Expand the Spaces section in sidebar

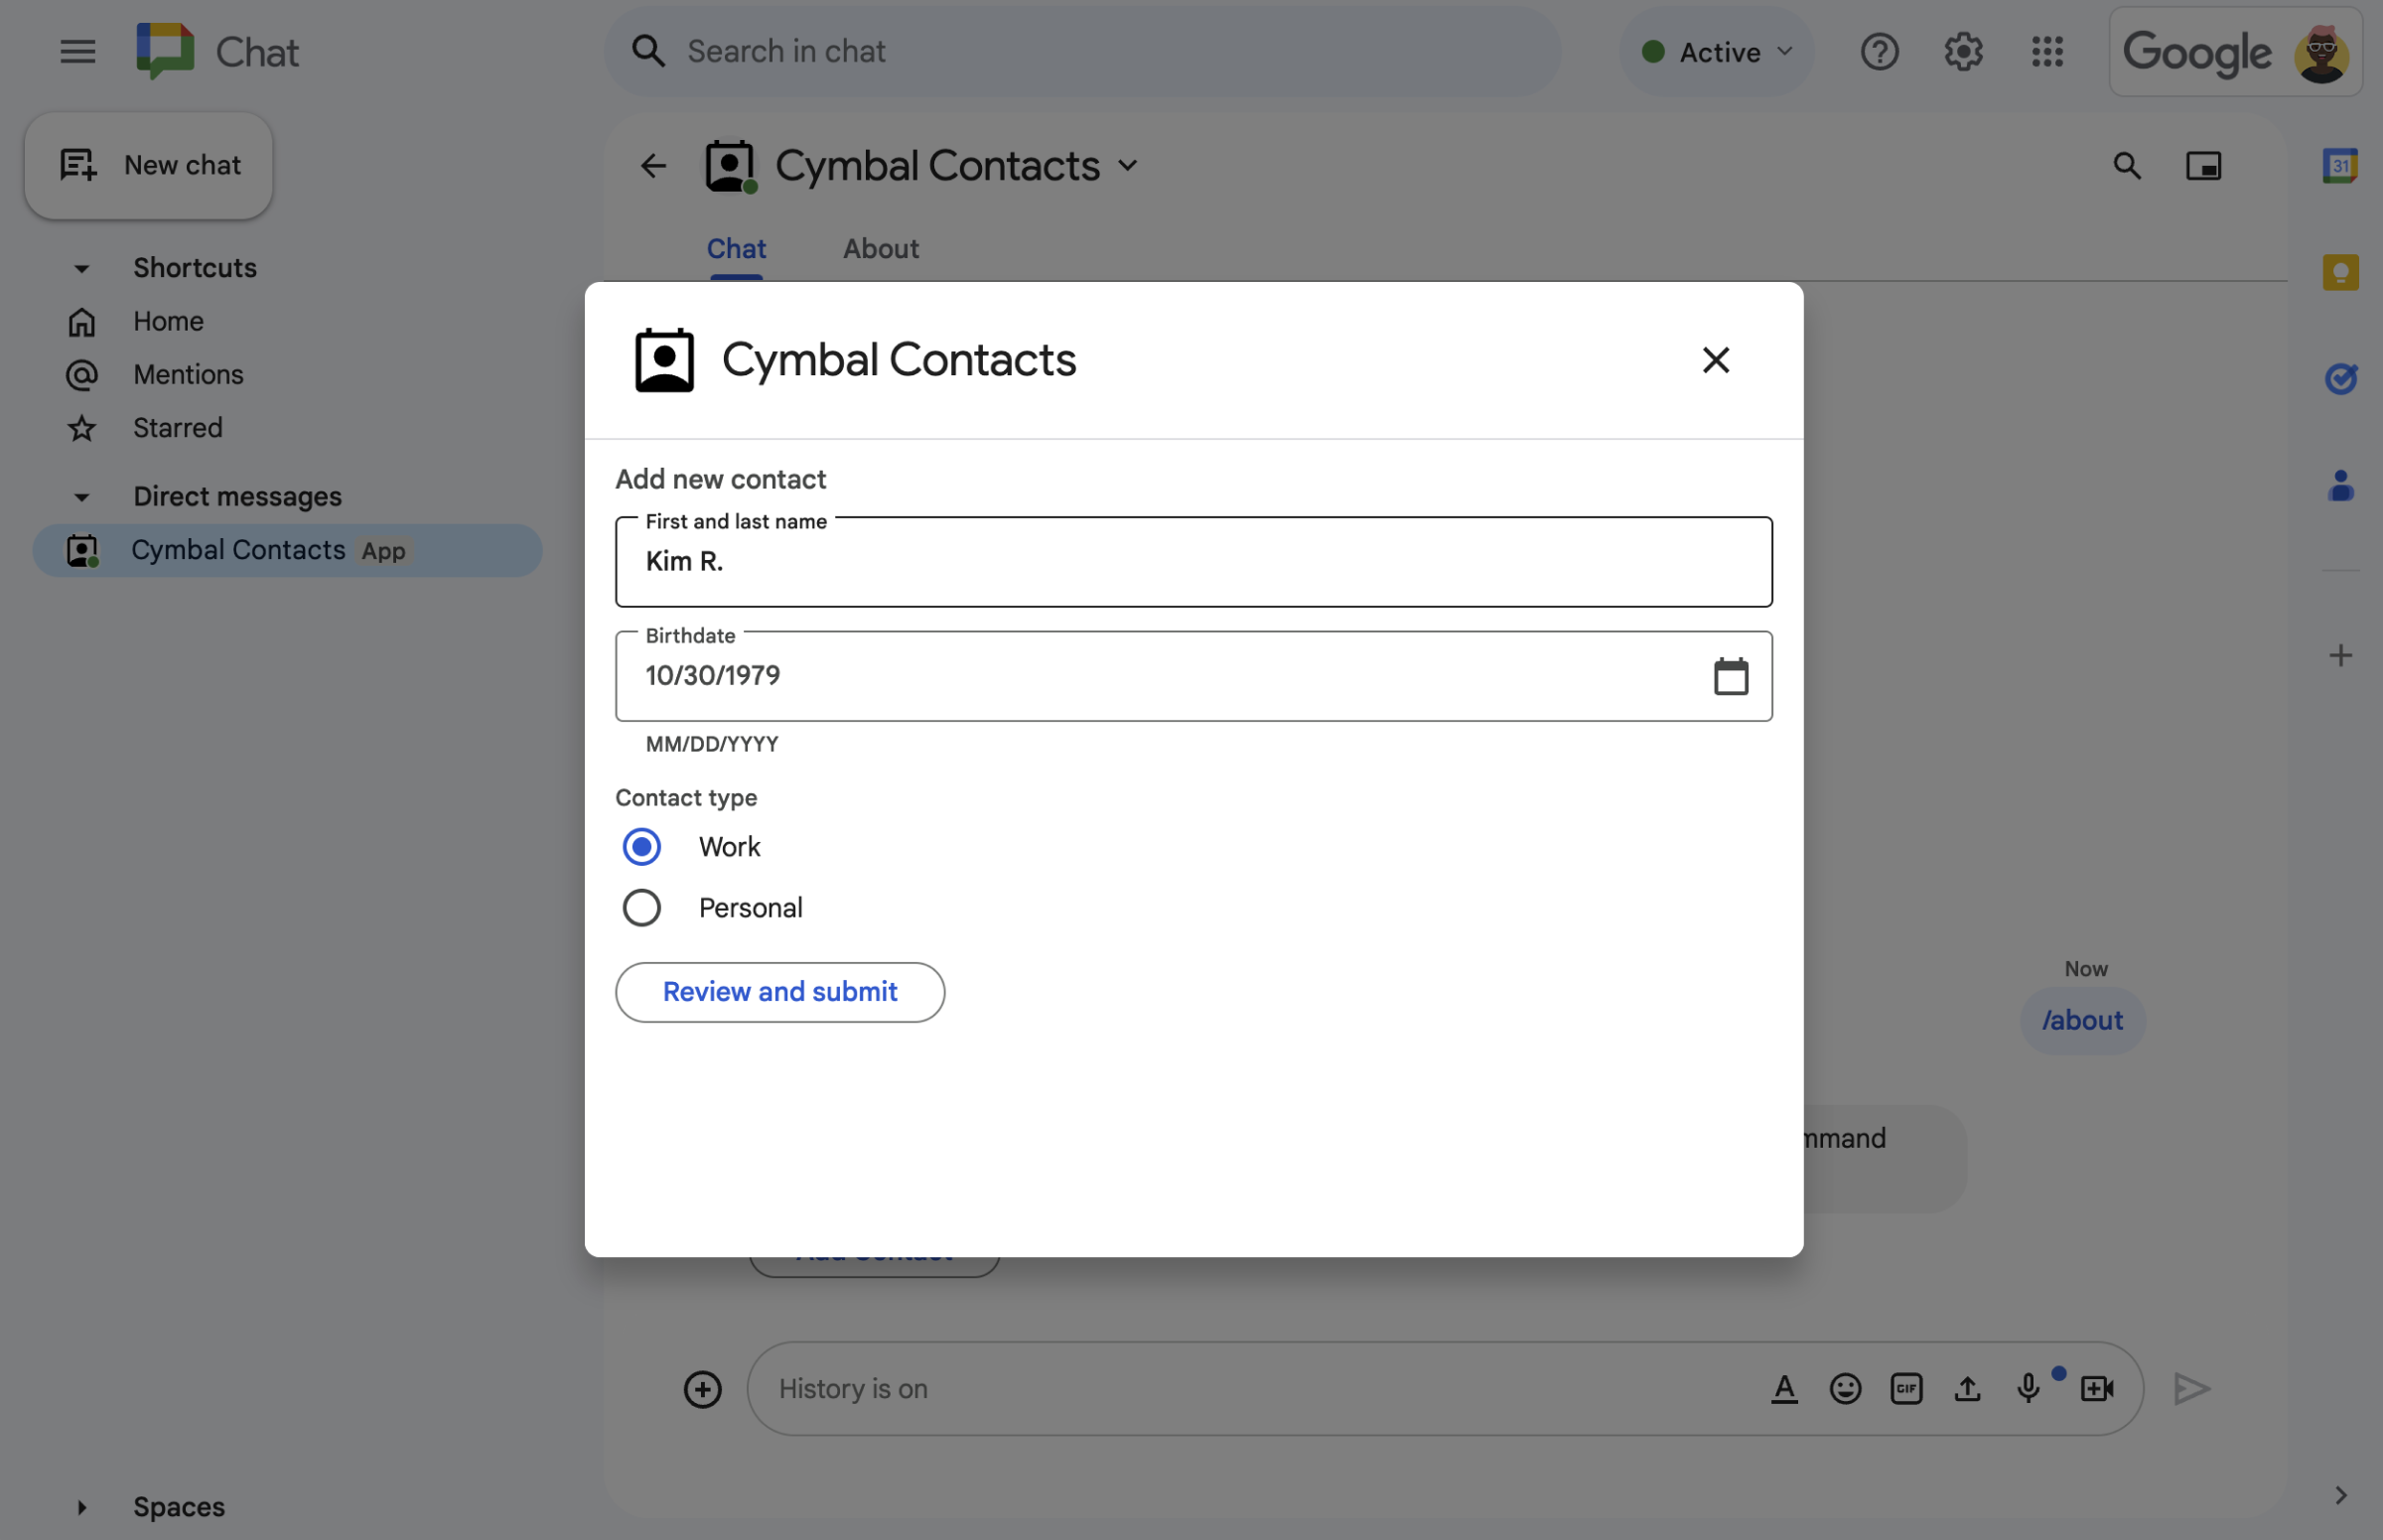point(79,1505)
